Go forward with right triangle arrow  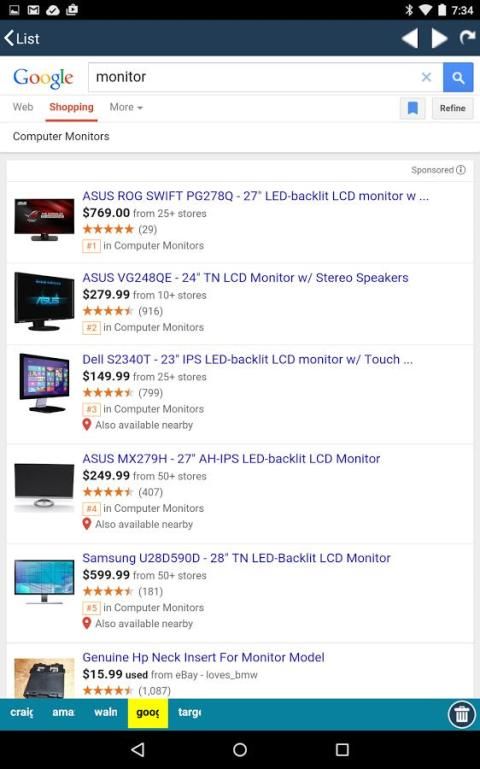coord(439,38)
